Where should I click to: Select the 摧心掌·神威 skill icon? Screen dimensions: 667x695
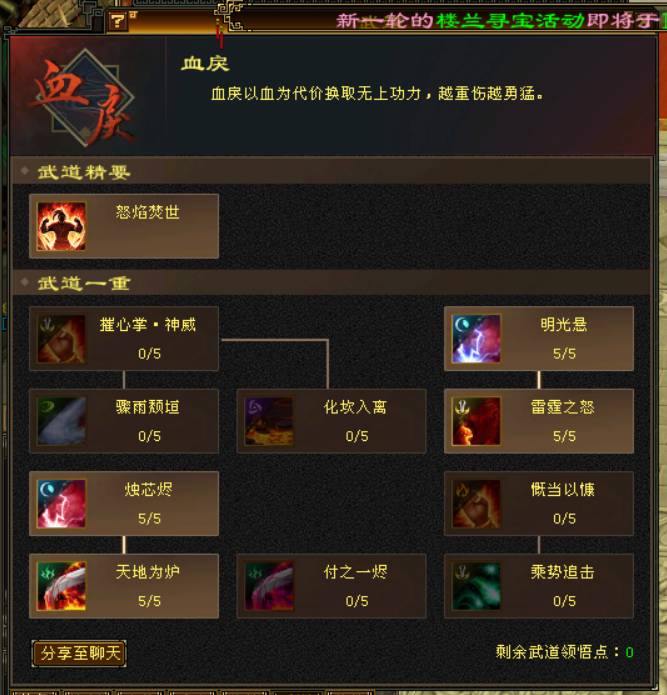point(61,339)
